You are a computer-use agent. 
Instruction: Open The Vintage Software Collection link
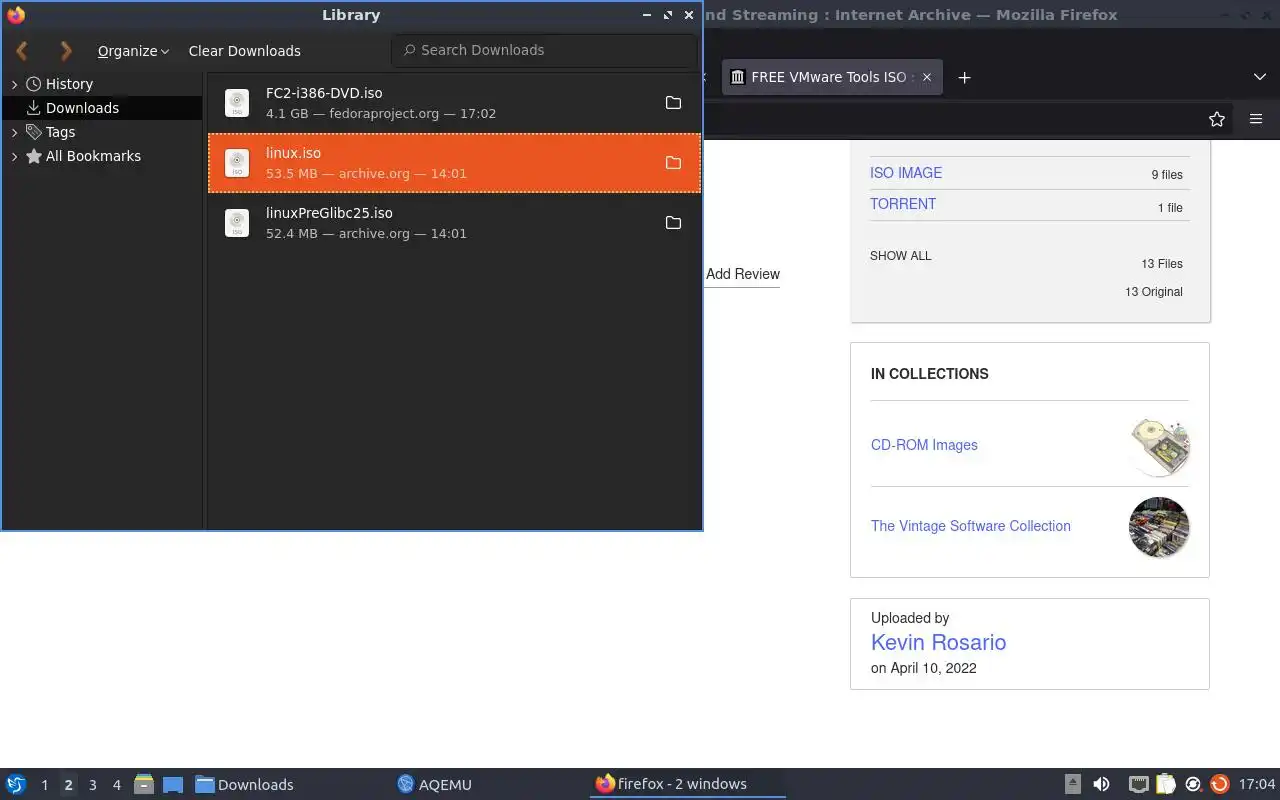(970, 526)
